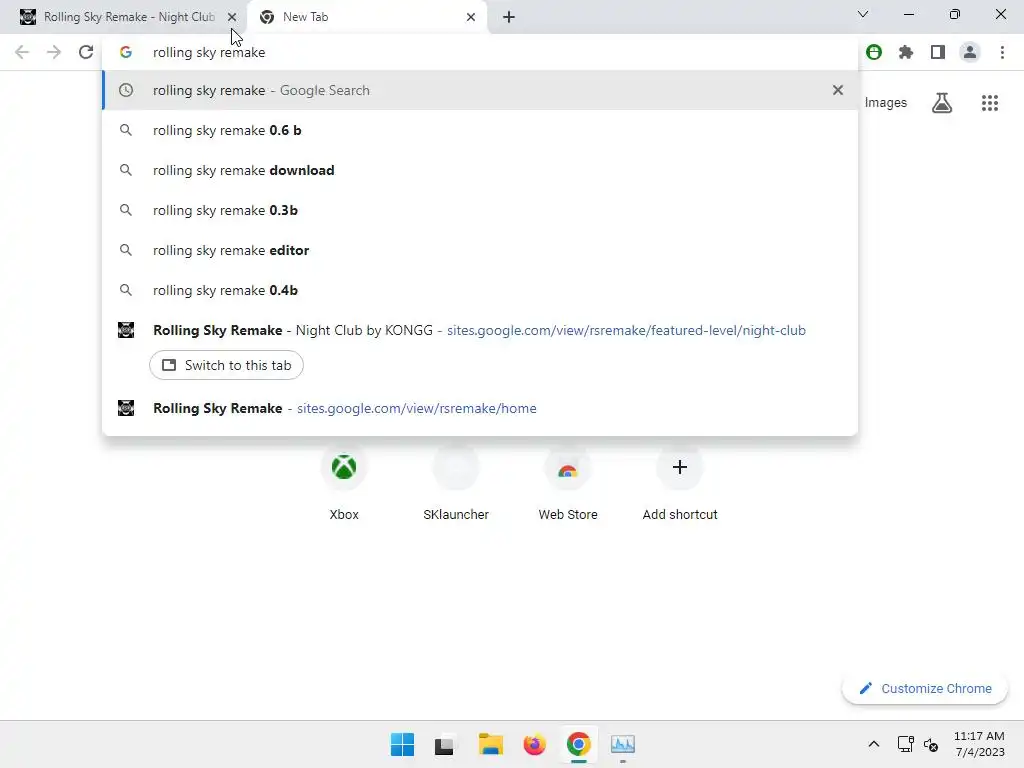1024x768 pixels.
Task: Choose 'rolling sky remake - Google Search' suggestion
Action: (x=480, y=90)
